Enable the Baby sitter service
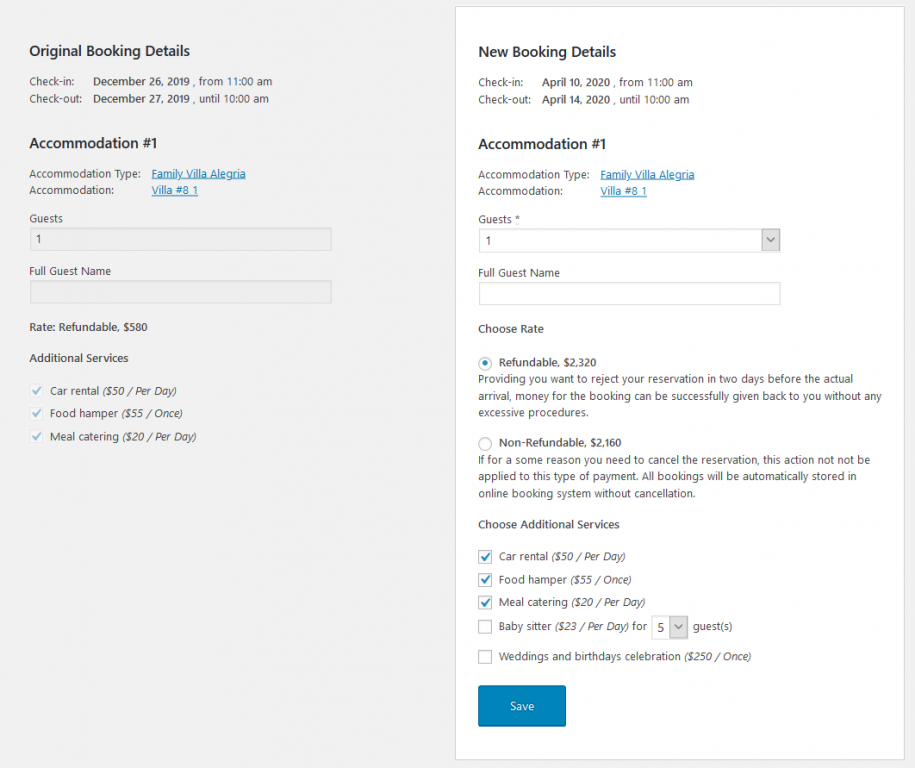This screenshot has height=768, width=915. click(x=485, y=627)
